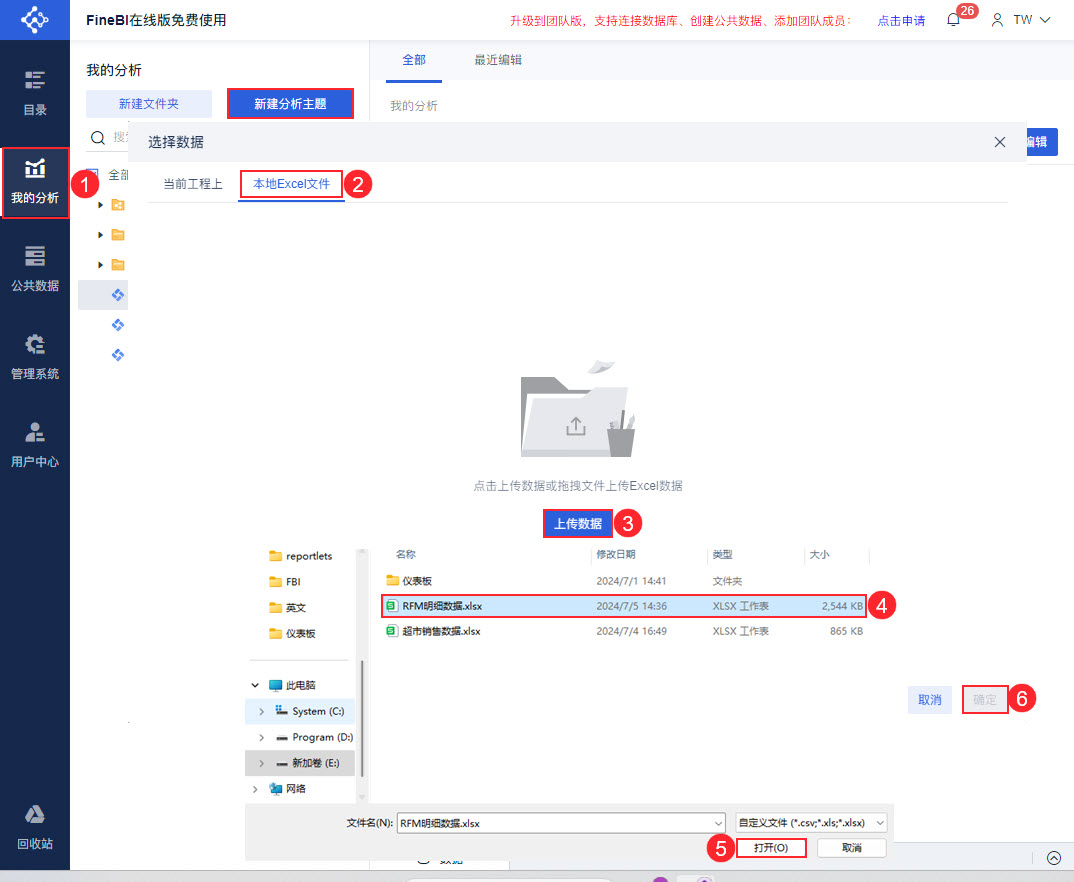
Task: Sort by 大小 column header
Action: [x=819, y=555]
